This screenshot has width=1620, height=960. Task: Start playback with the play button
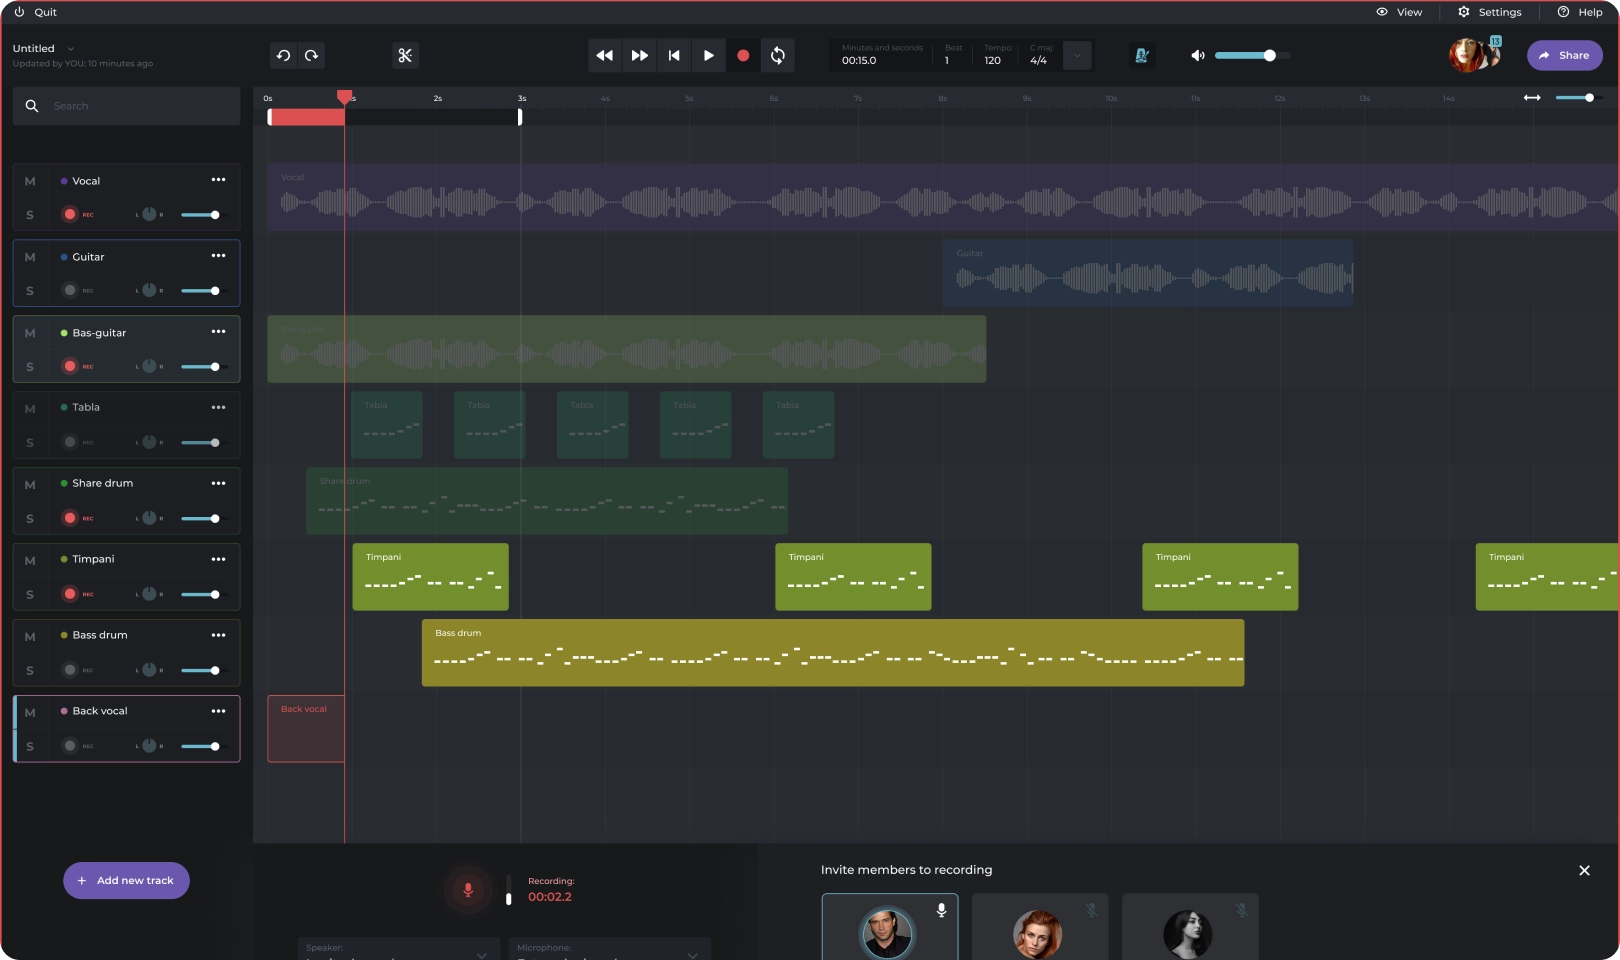[708, 56]
